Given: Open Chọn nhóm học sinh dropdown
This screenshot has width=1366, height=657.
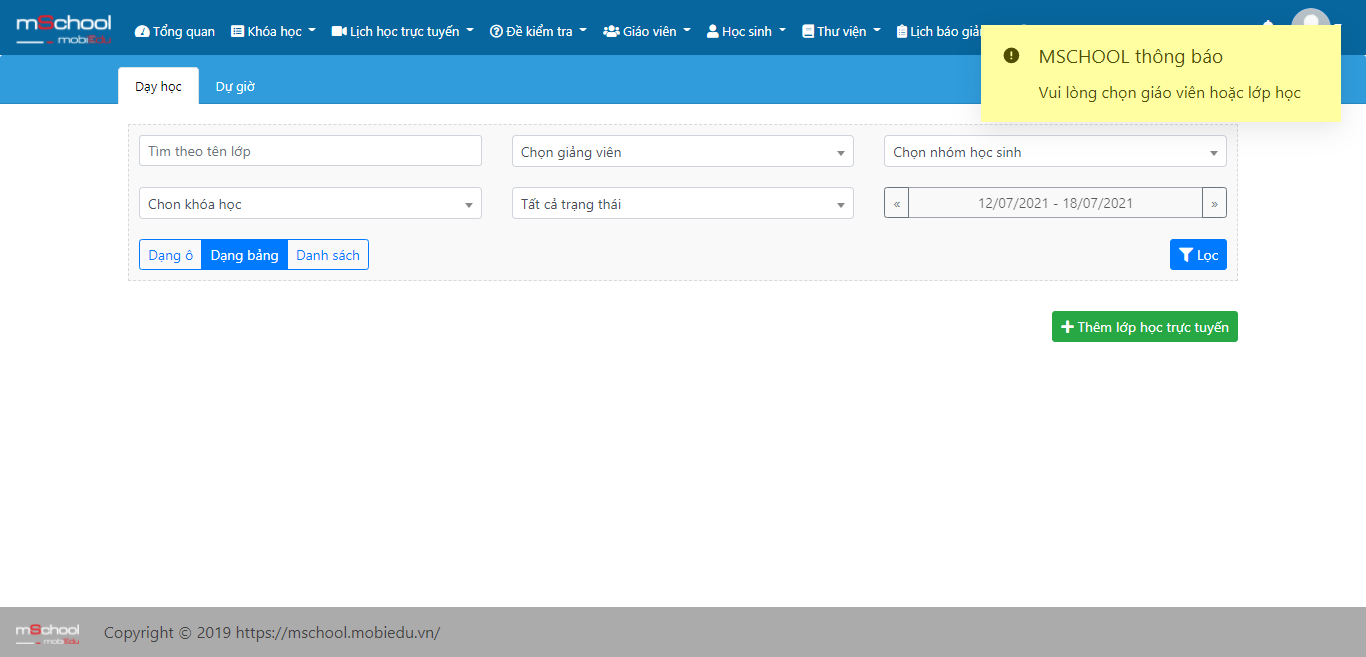Looking at the screenshot, I should coord(1055,152).
